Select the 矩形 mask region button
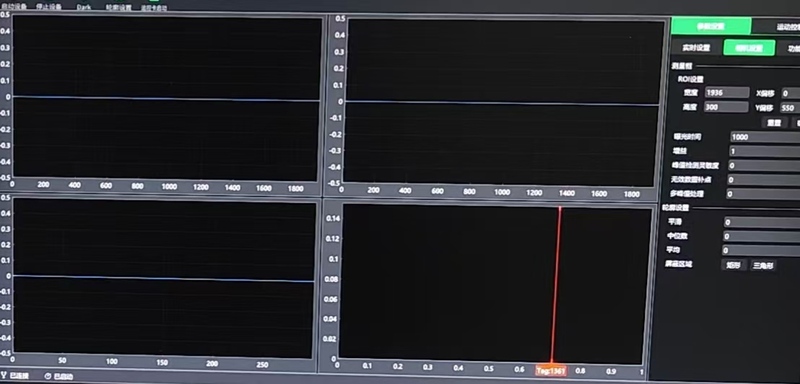Viewport: 800px width, 384px height. point(733,265)
